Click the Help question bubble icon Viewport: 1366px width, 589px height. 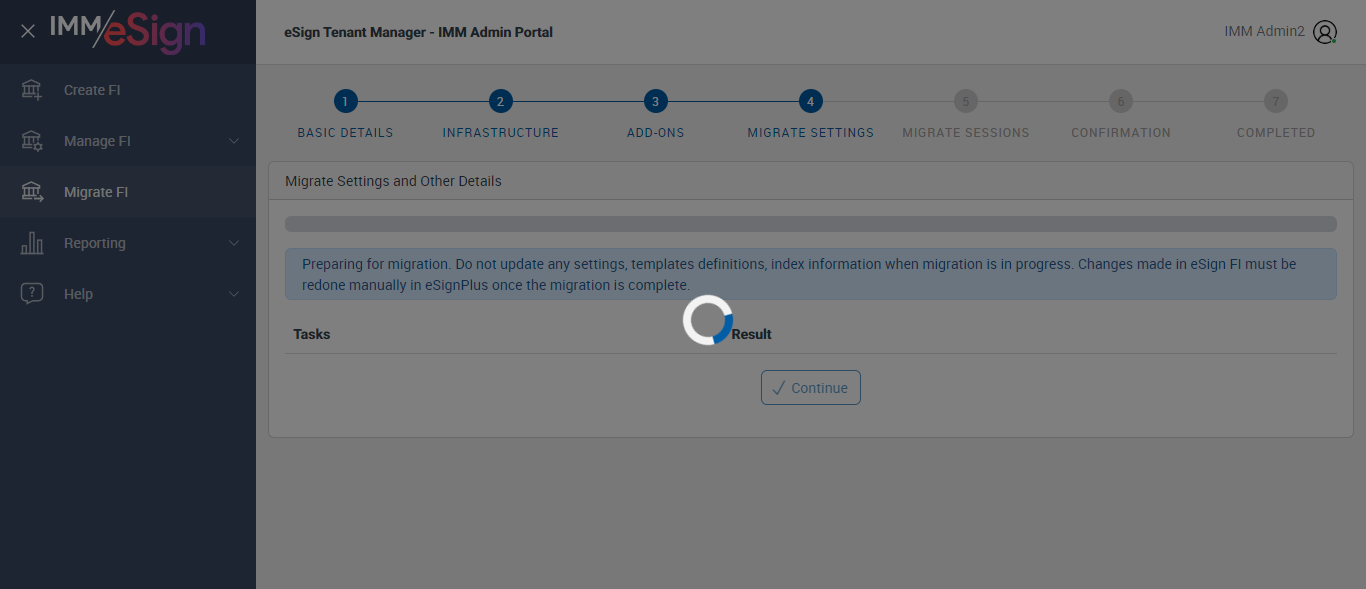coord(32,294)
